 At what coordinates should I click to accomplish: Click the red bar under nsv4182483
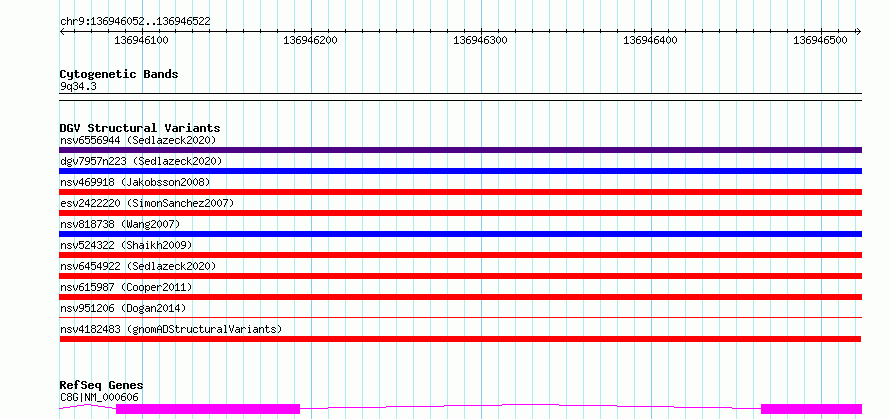pyautogui.click(x=460, y=339)
